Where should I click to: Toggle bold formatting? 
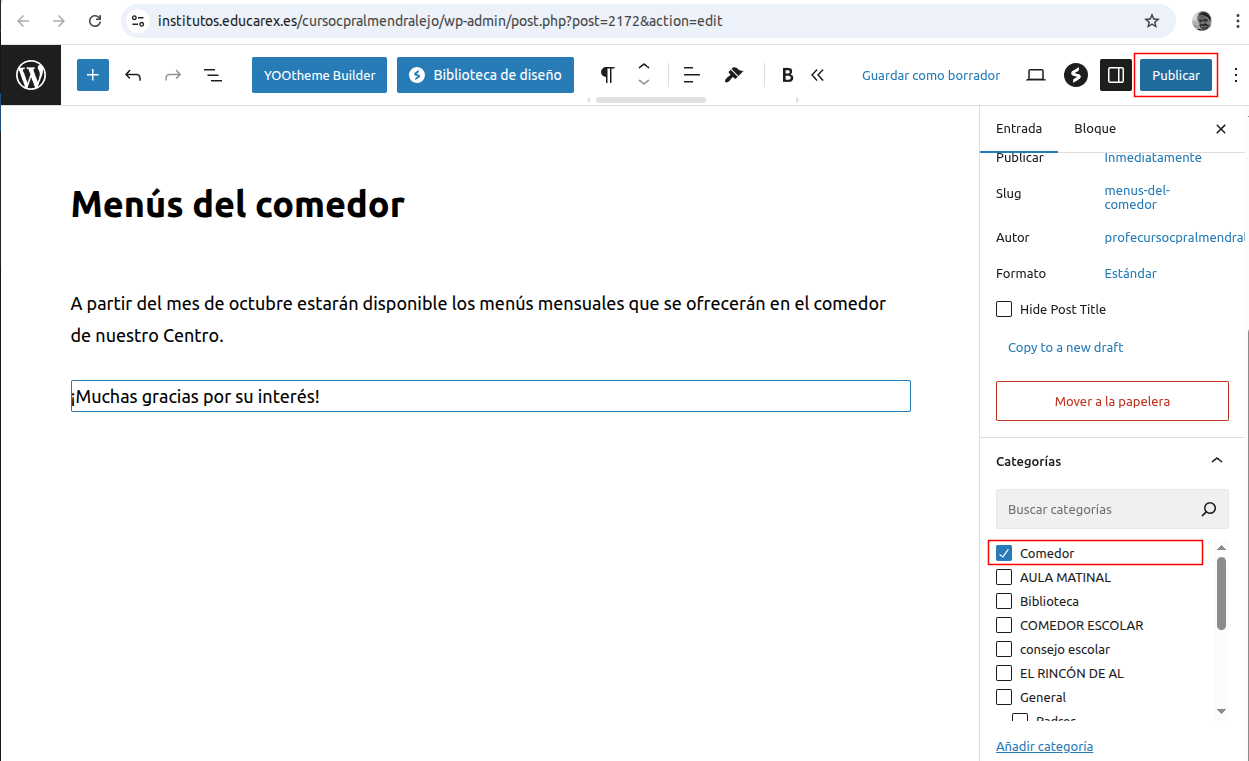[787, 75]
